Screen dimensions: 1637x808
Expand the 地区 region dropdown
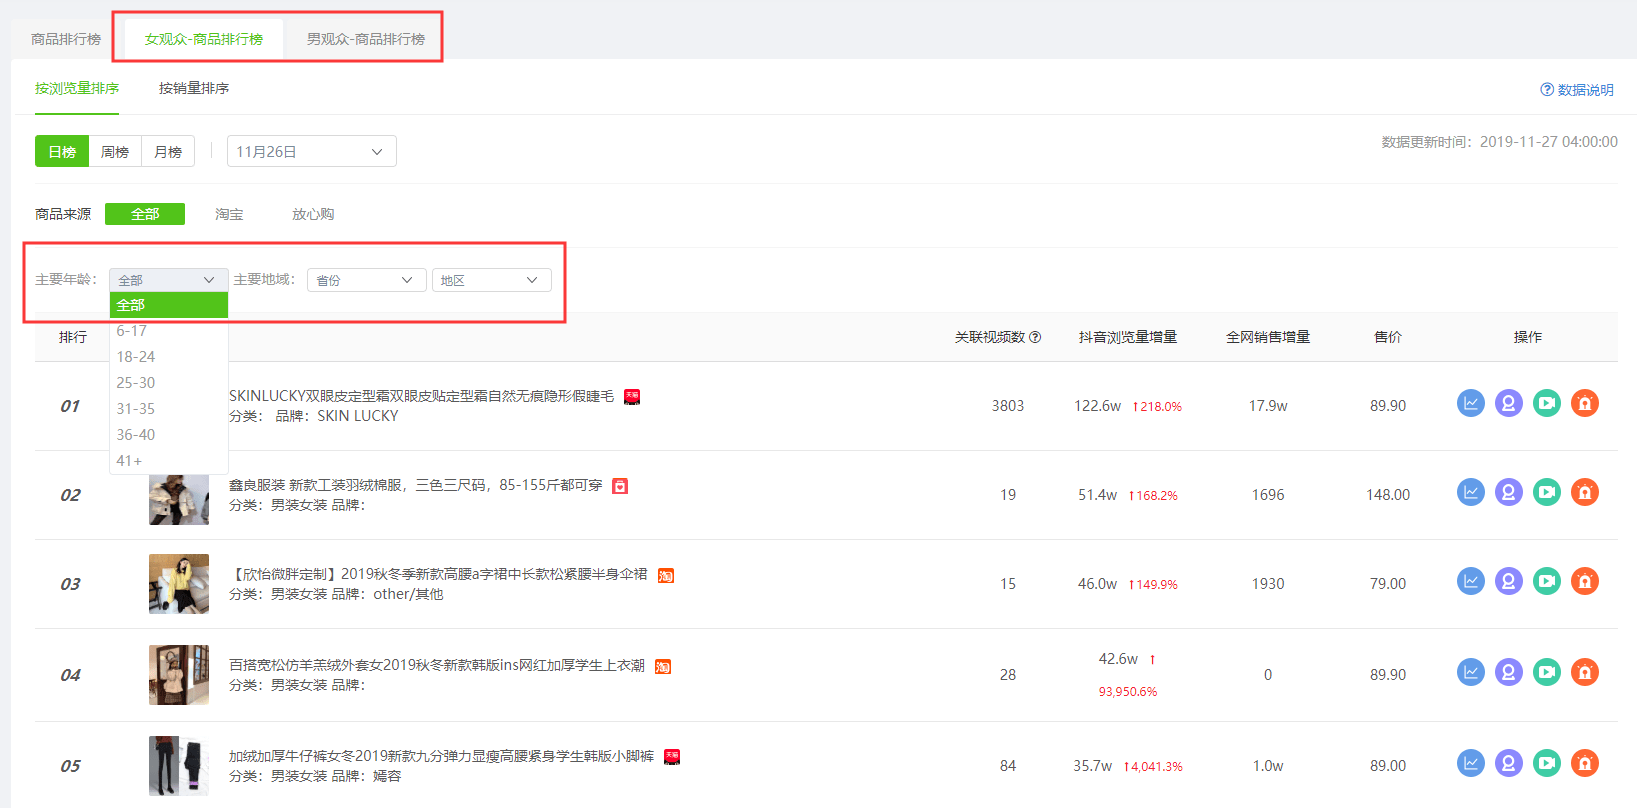point(490,281)
